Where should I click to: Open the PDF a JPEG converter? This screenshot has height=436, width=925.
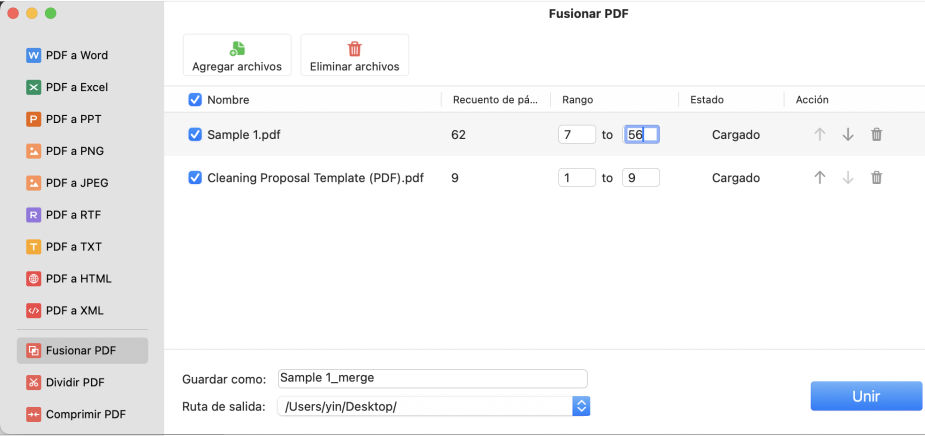coord(67,183)
